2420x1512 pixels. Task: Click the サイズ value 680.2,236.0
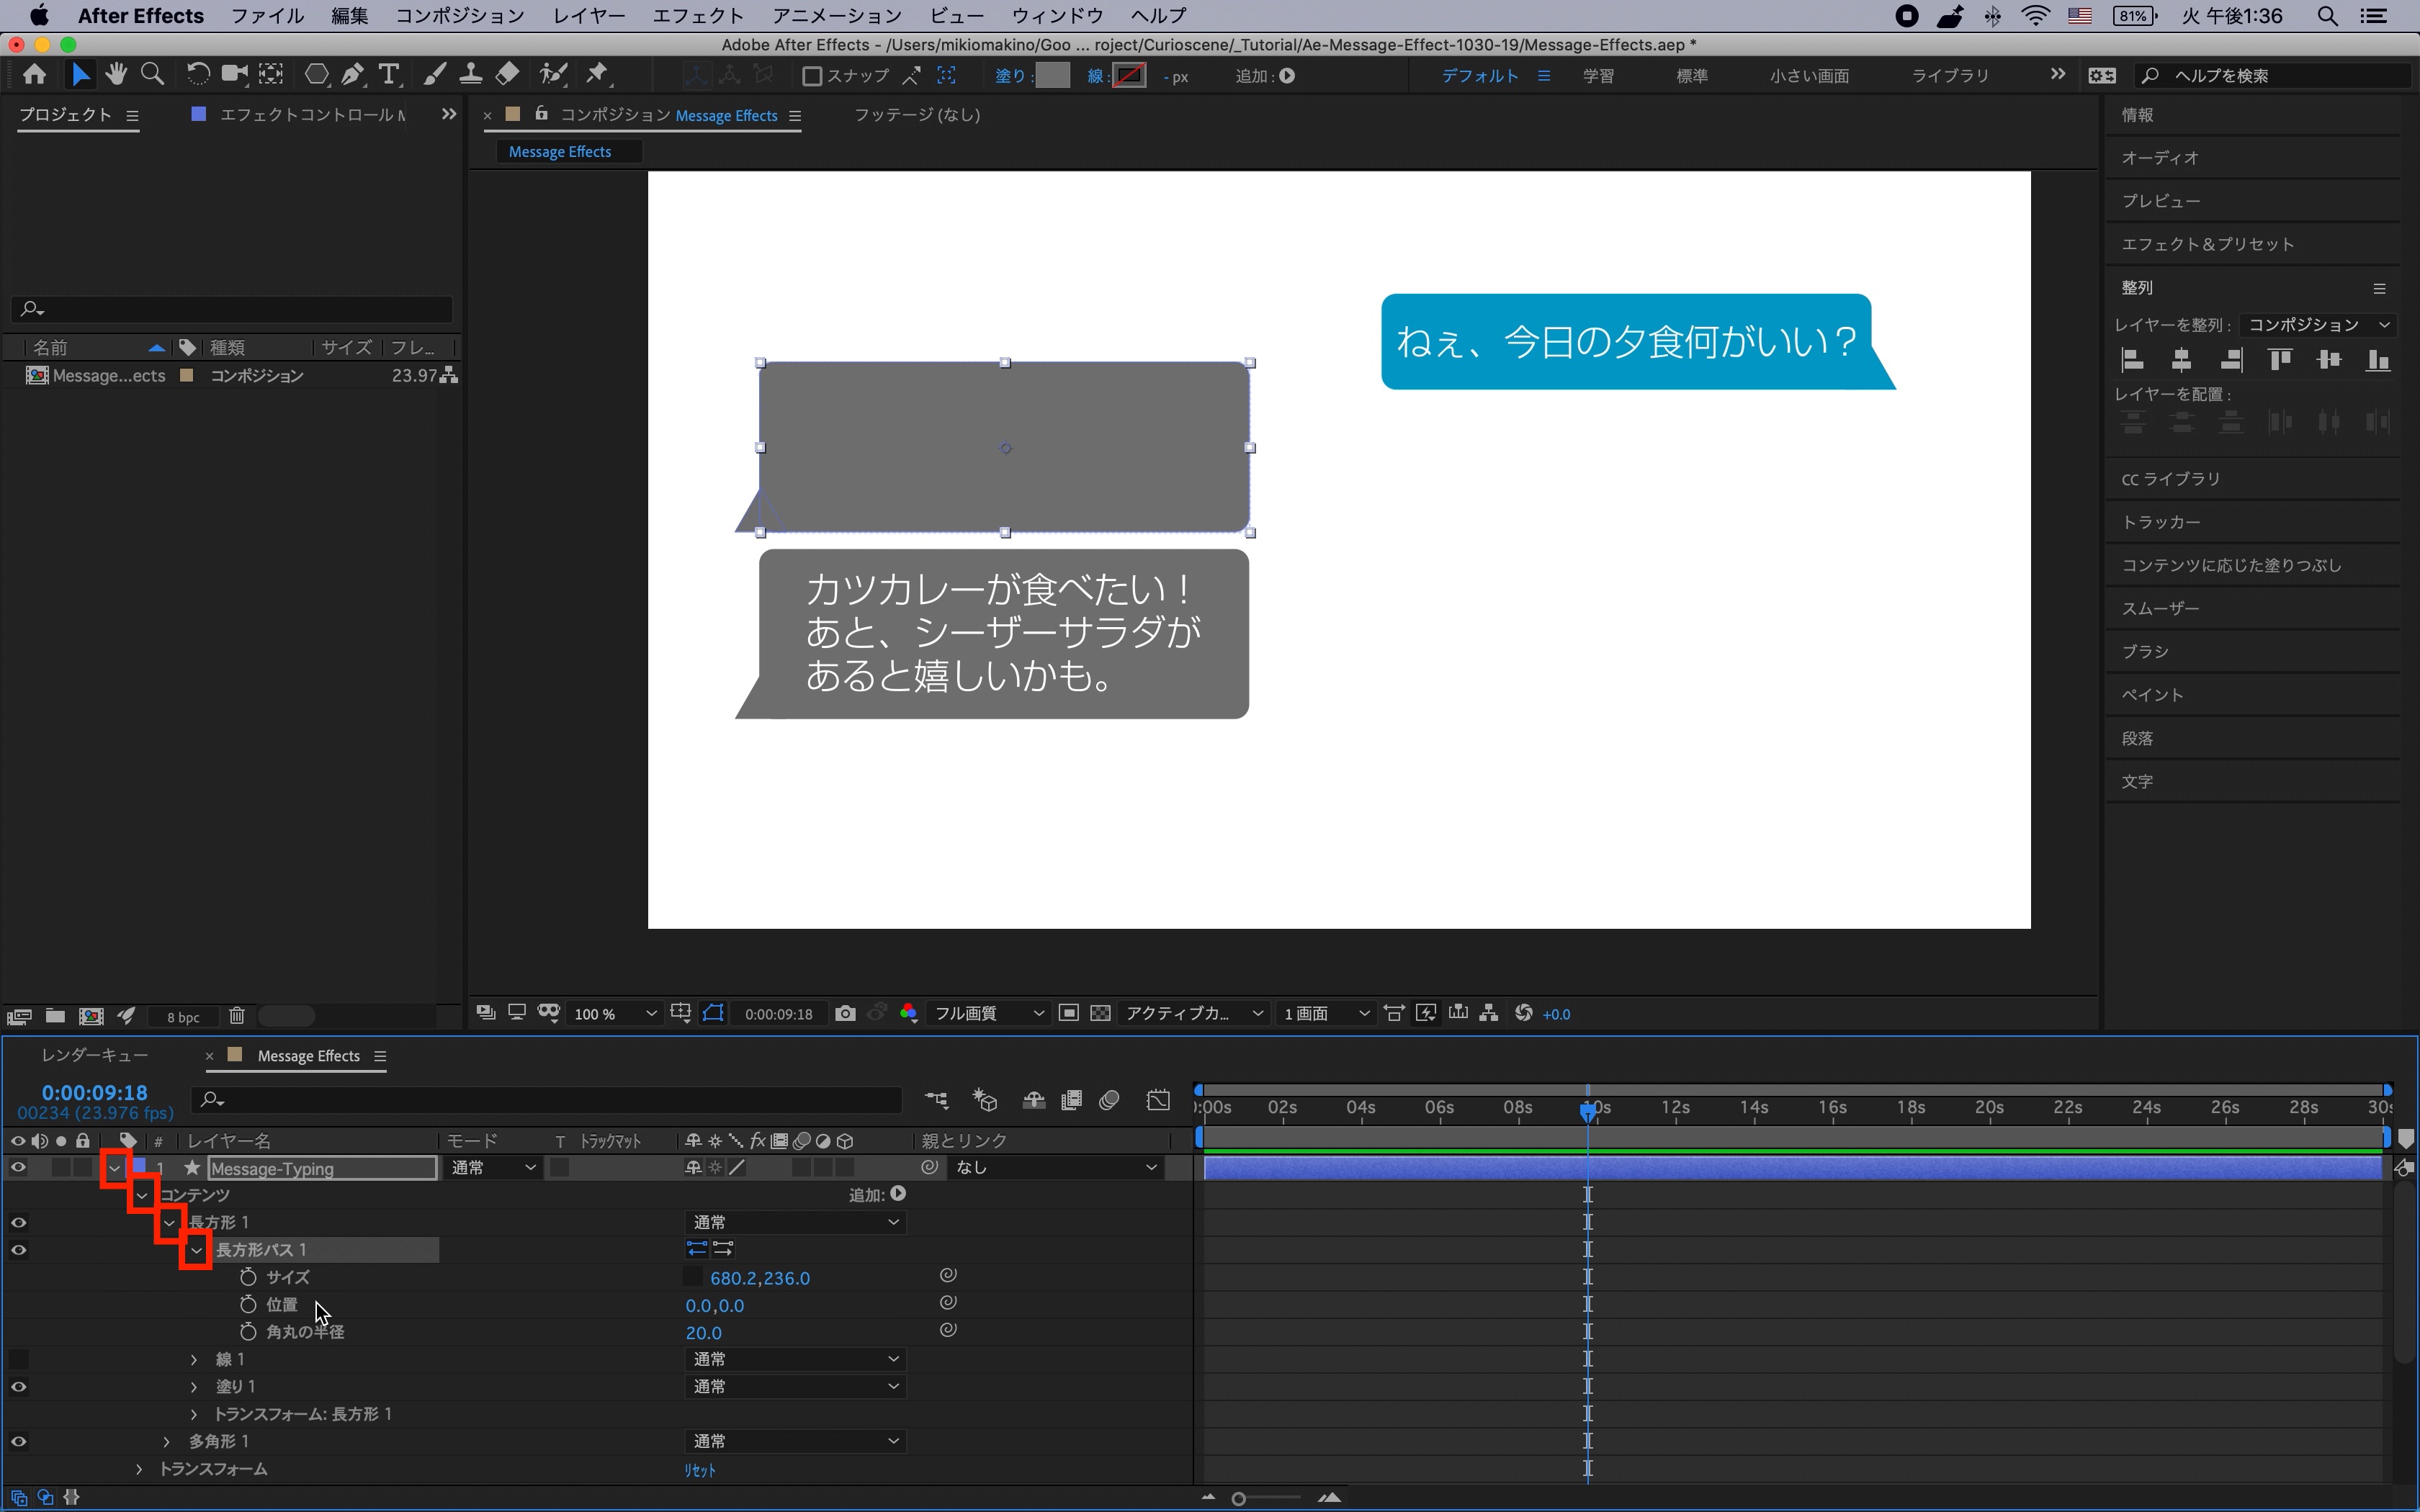(759, 1278)
